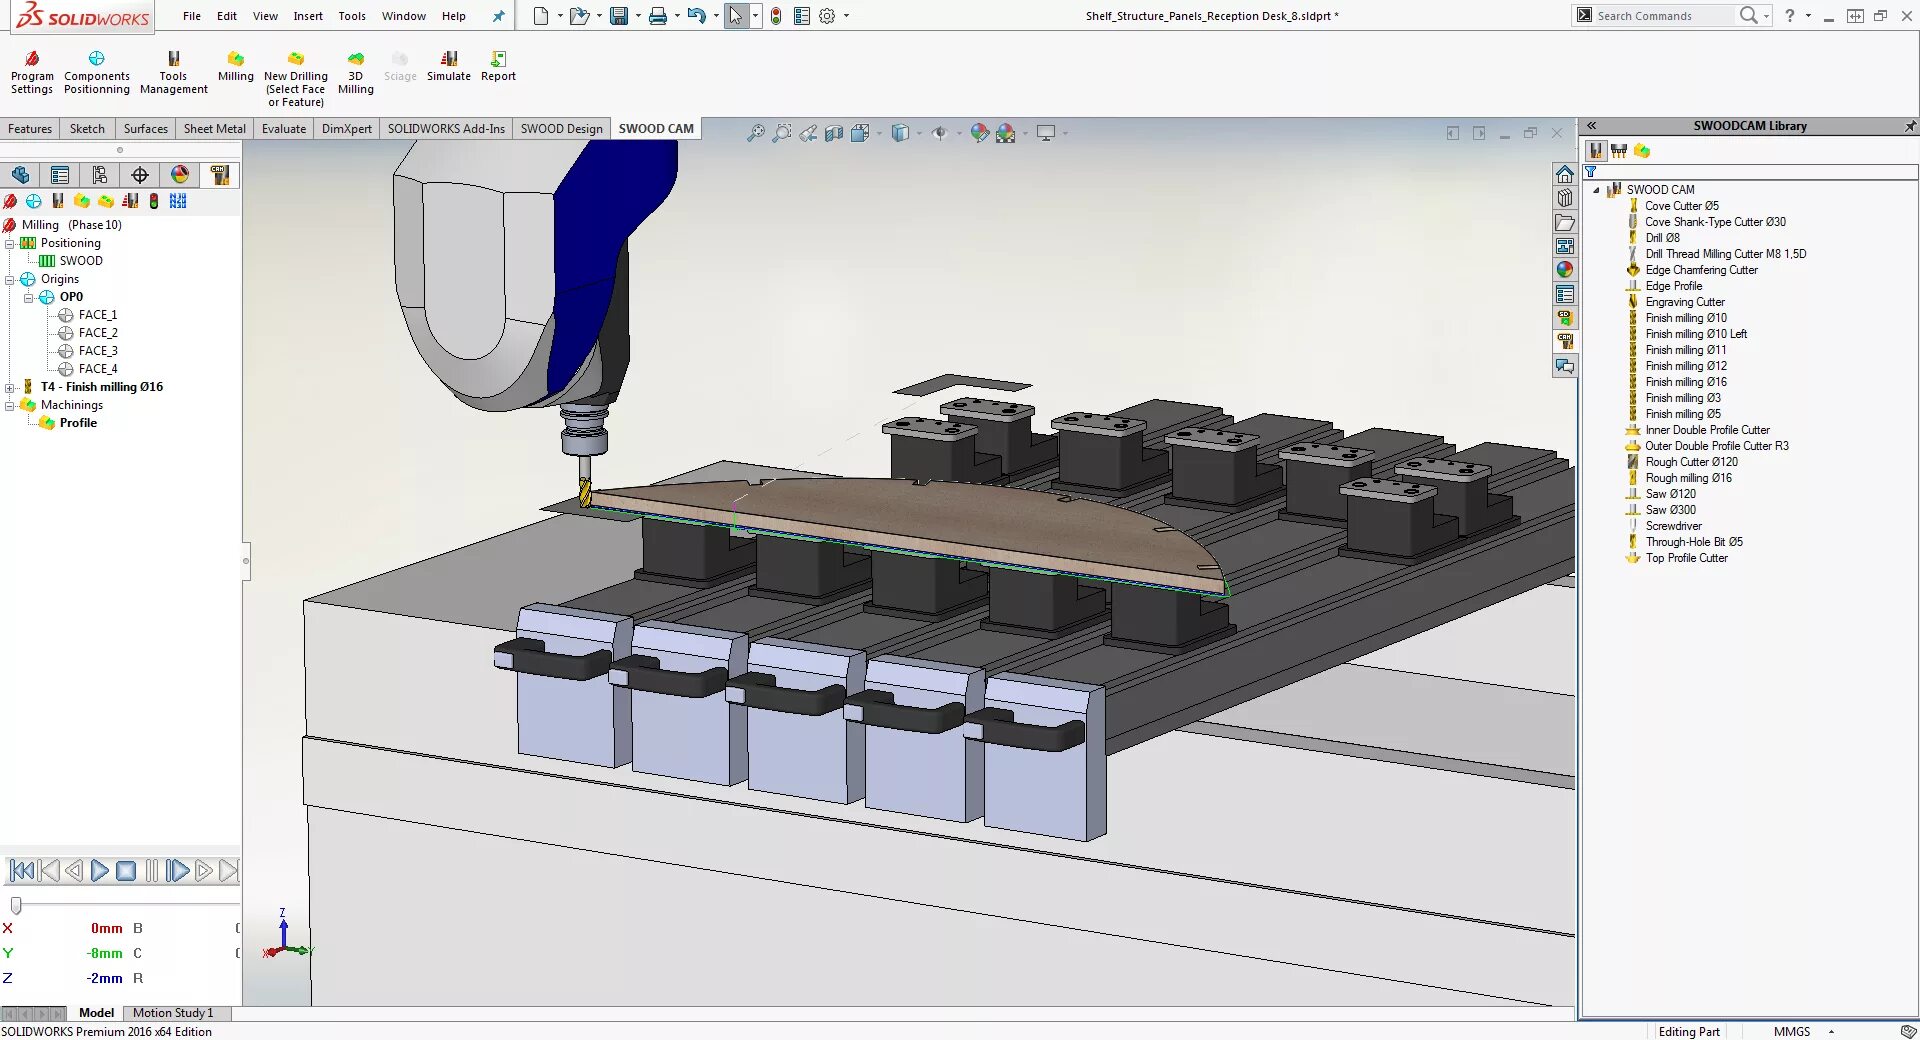Collapse the Positioning node in the tree
The height and width of the screenshot is (1040, 1920).
tap(8, 243)
